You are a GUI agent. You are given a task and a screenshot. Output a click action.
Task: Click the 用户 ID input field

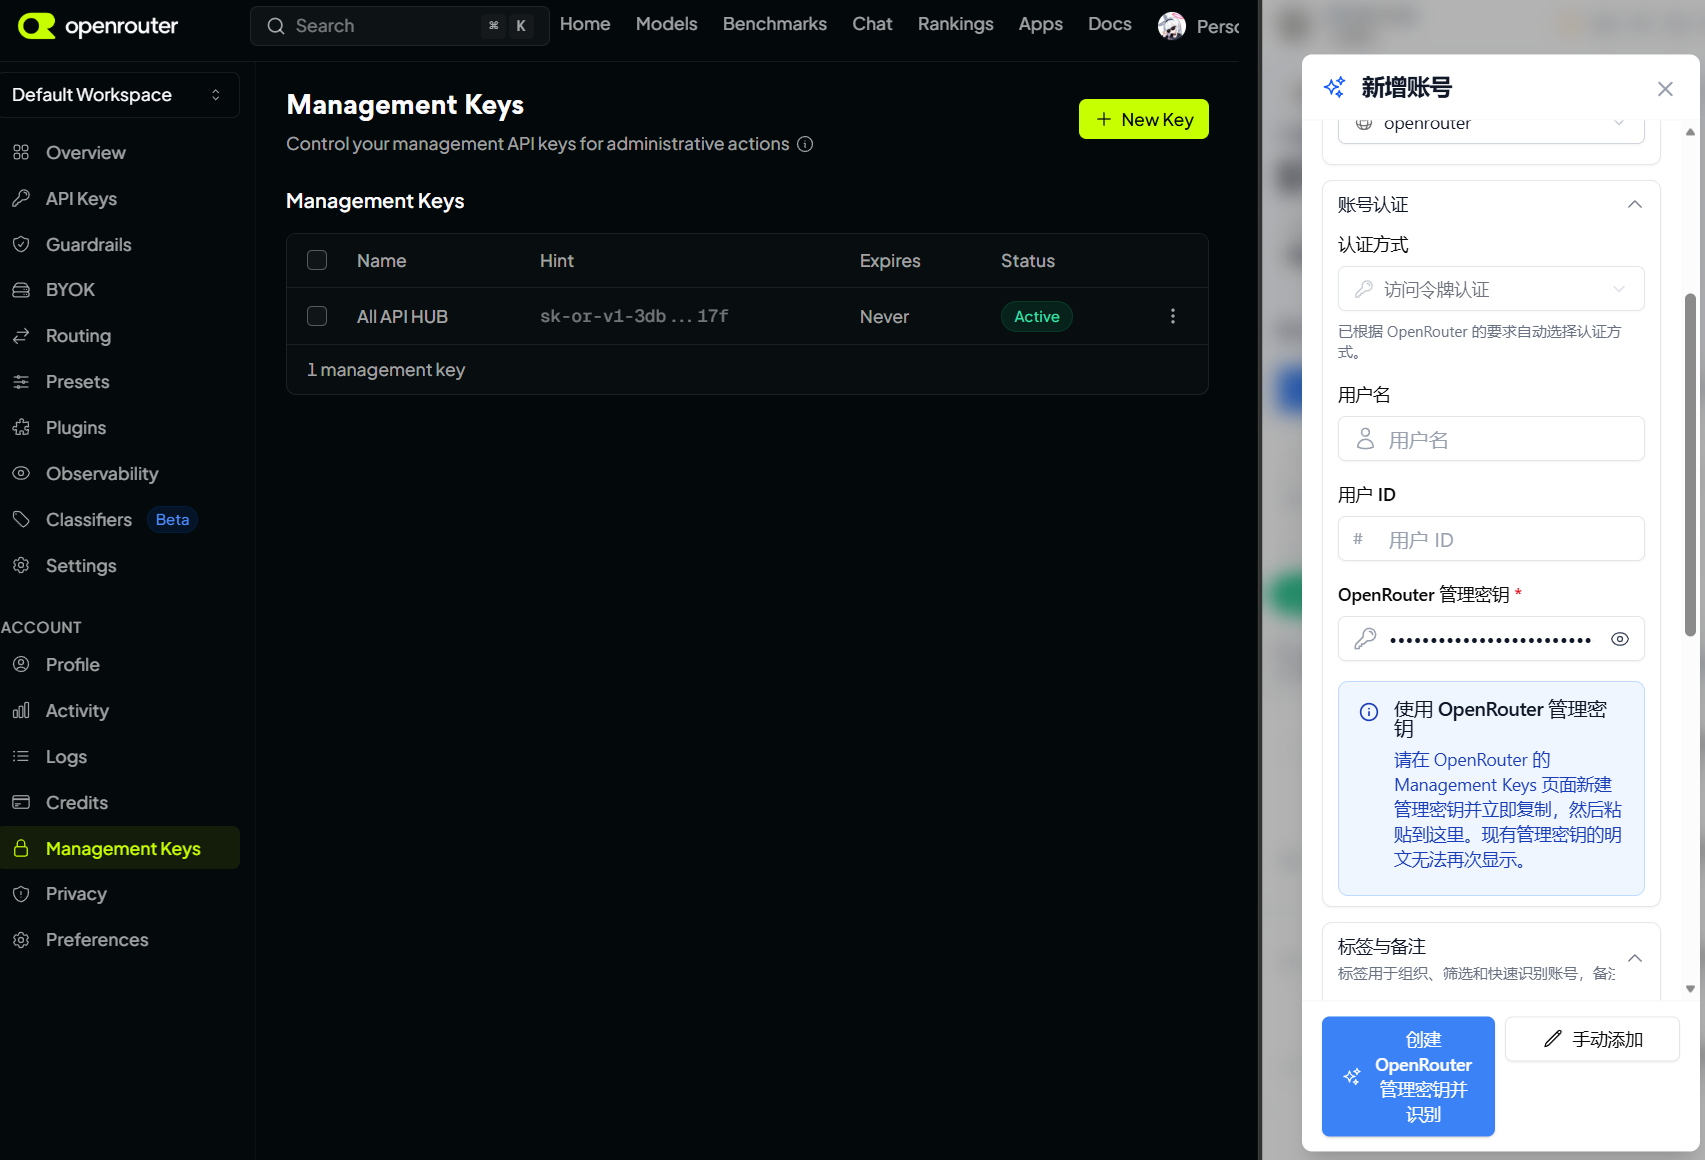(x=1491, y=539)
